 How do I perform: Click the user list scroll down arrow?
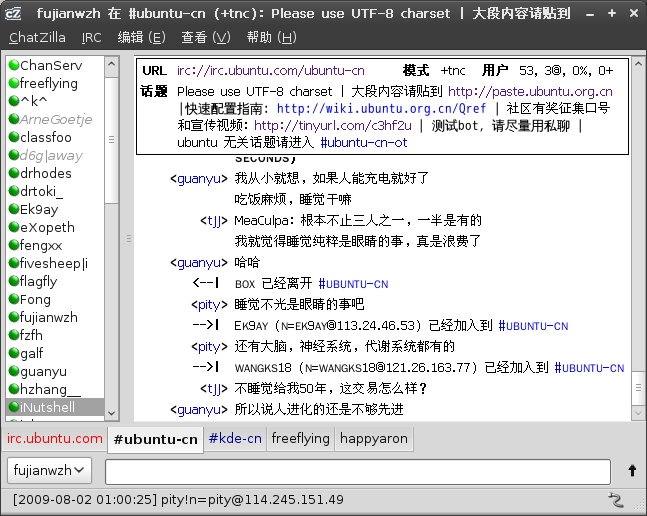tap(111, 413)
